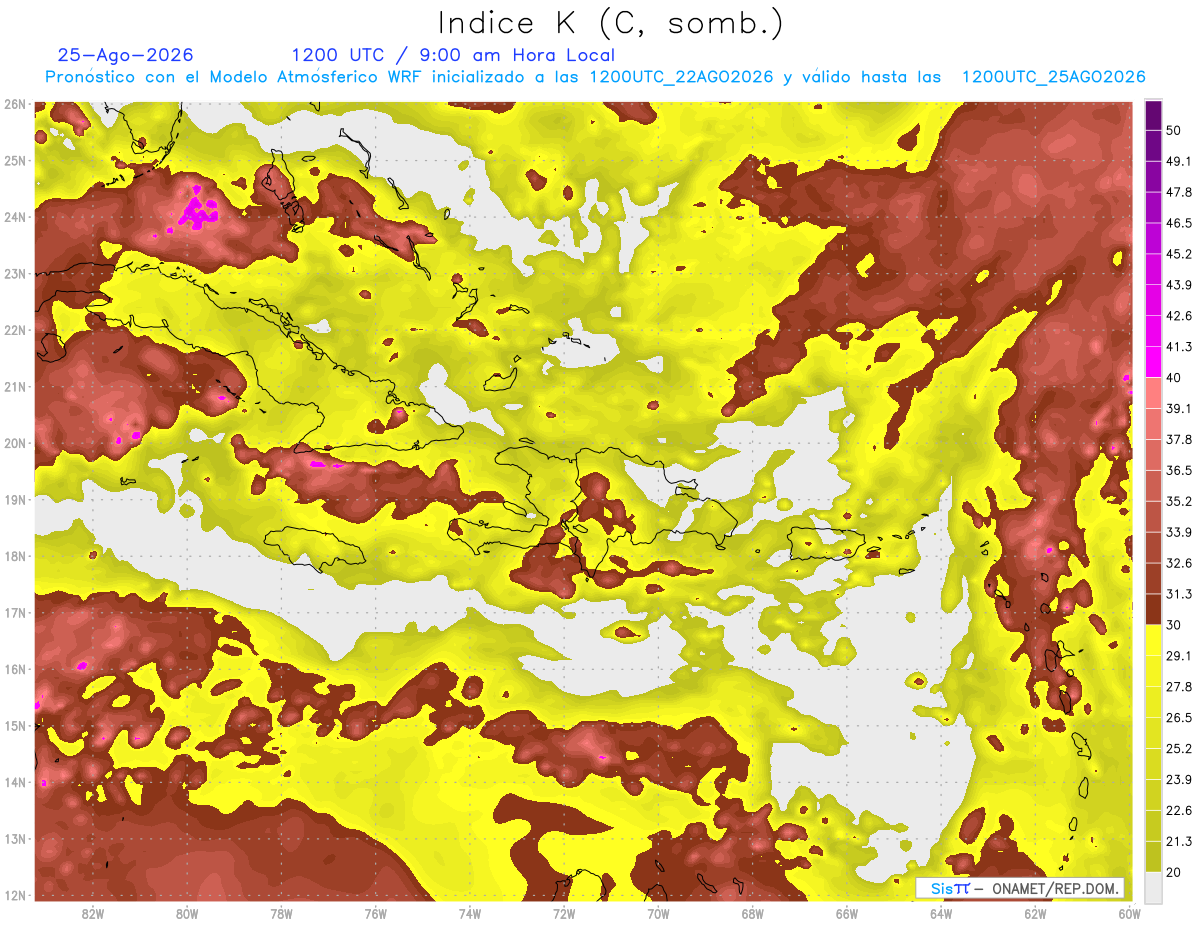Click the latitude axis label "23N"
1200x927 pixels.
[x=15, y=273]
